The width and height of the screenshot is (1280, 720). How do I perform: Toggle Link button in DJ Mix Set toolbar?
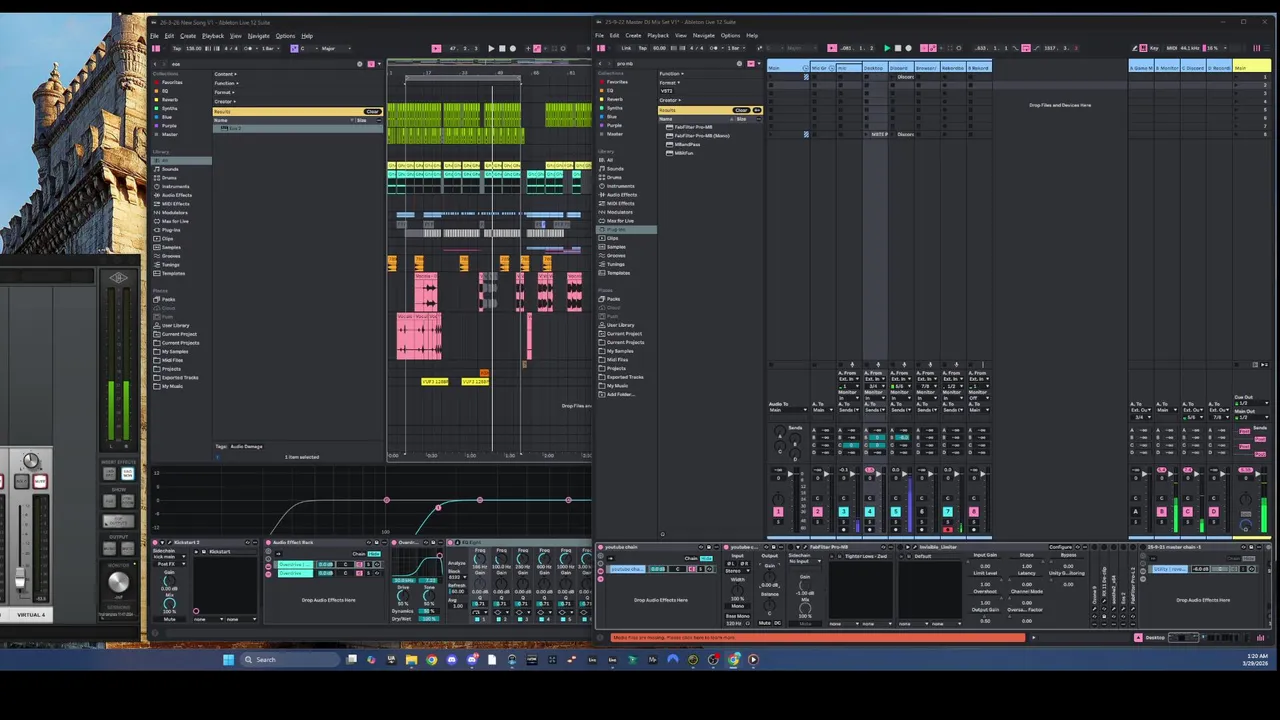click(626, 48)
